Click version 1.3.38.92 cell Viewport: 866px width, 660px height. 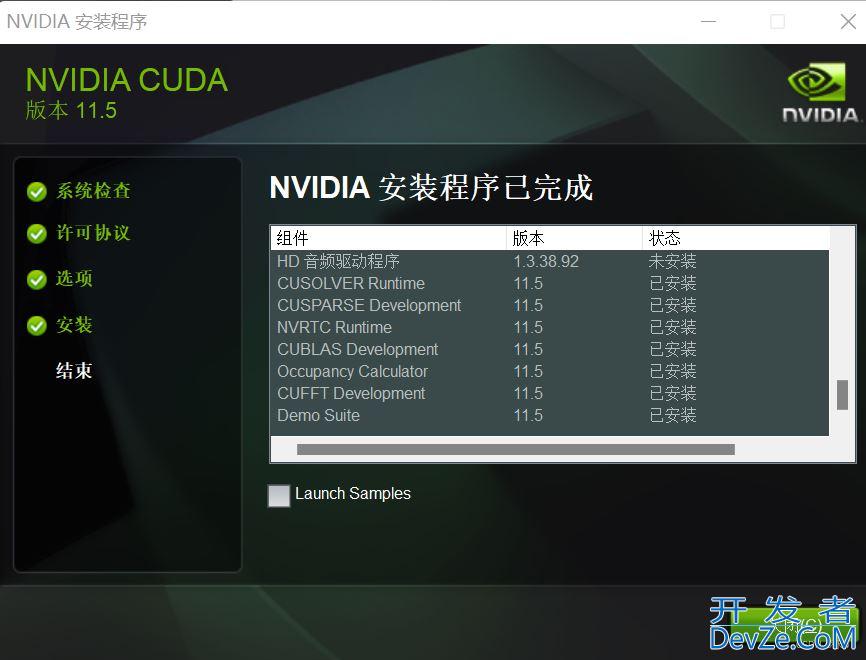546,261
